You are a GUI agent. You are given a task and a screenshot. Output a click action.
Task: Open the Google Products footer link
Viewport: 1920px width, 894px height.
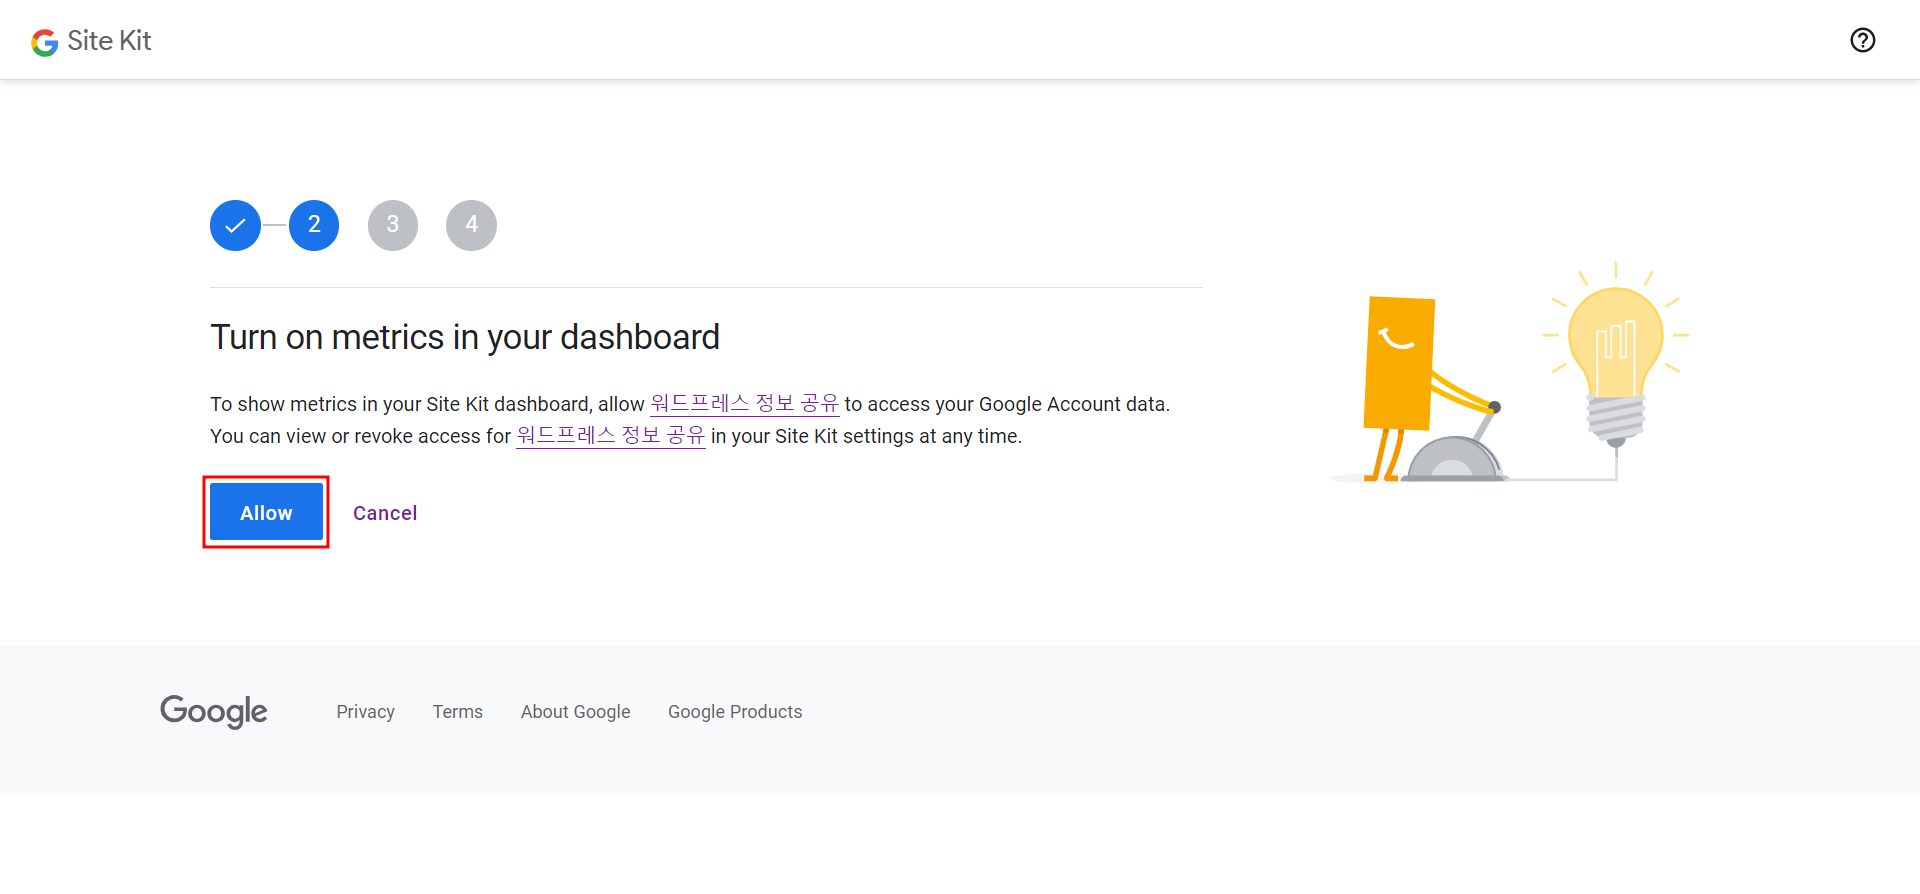735,712
